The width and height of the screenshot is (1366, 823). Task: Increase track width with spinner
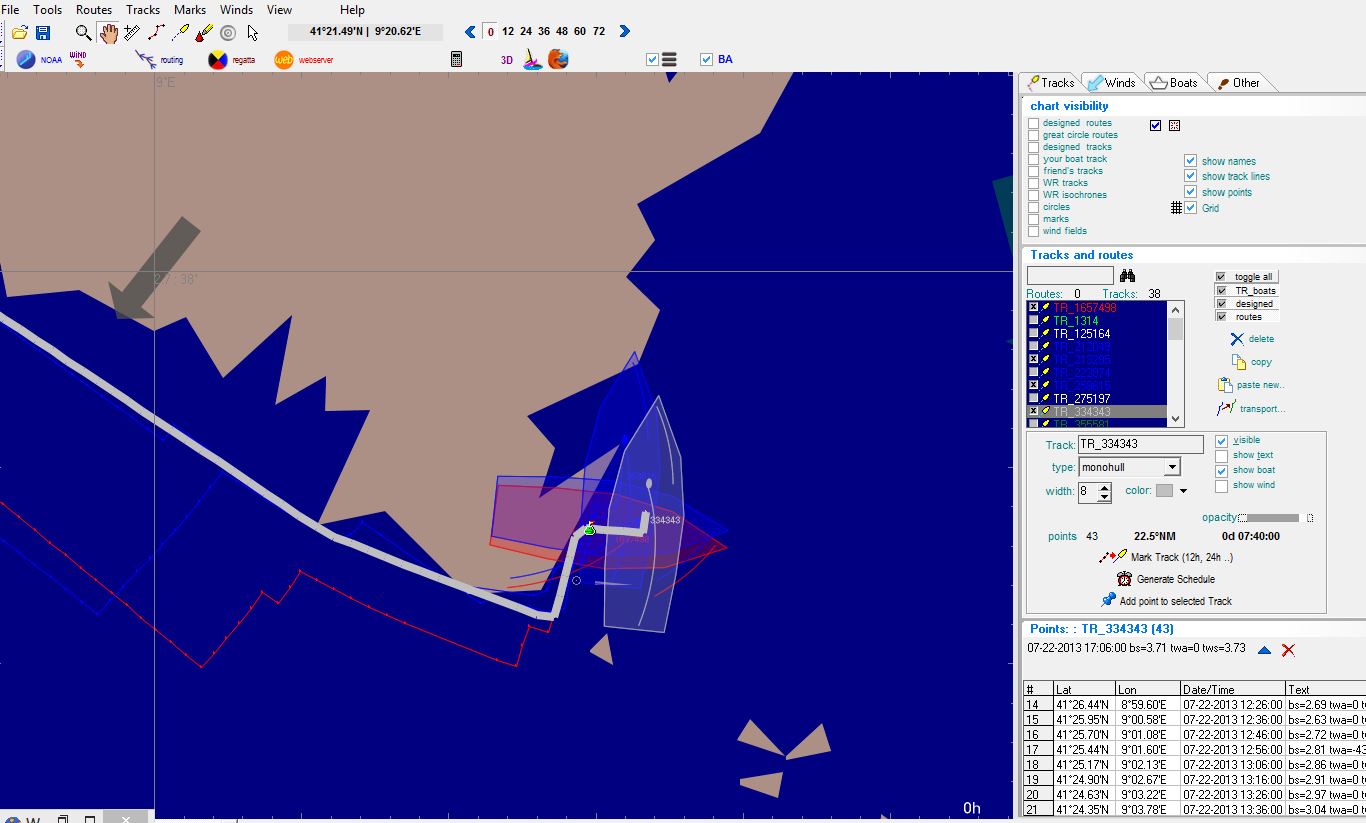pos(1104,487)
